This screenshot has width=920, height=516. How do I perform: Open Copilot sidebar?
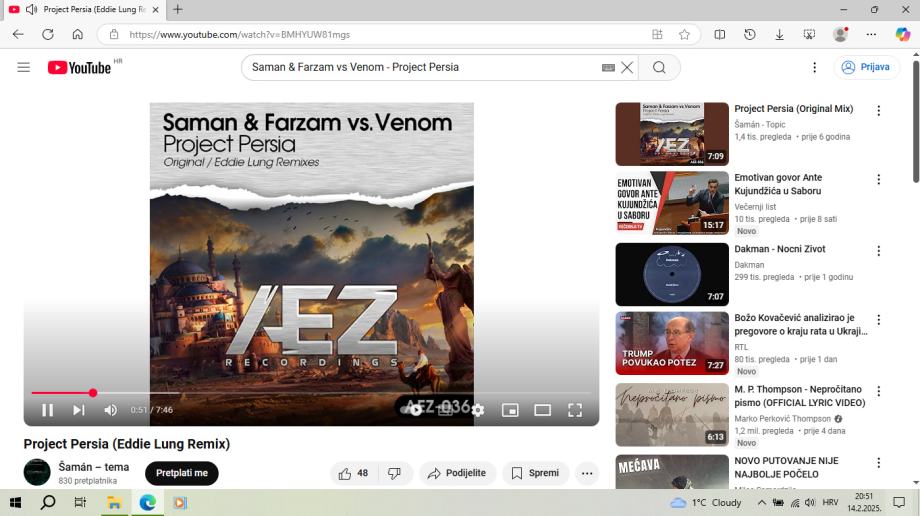902,35
